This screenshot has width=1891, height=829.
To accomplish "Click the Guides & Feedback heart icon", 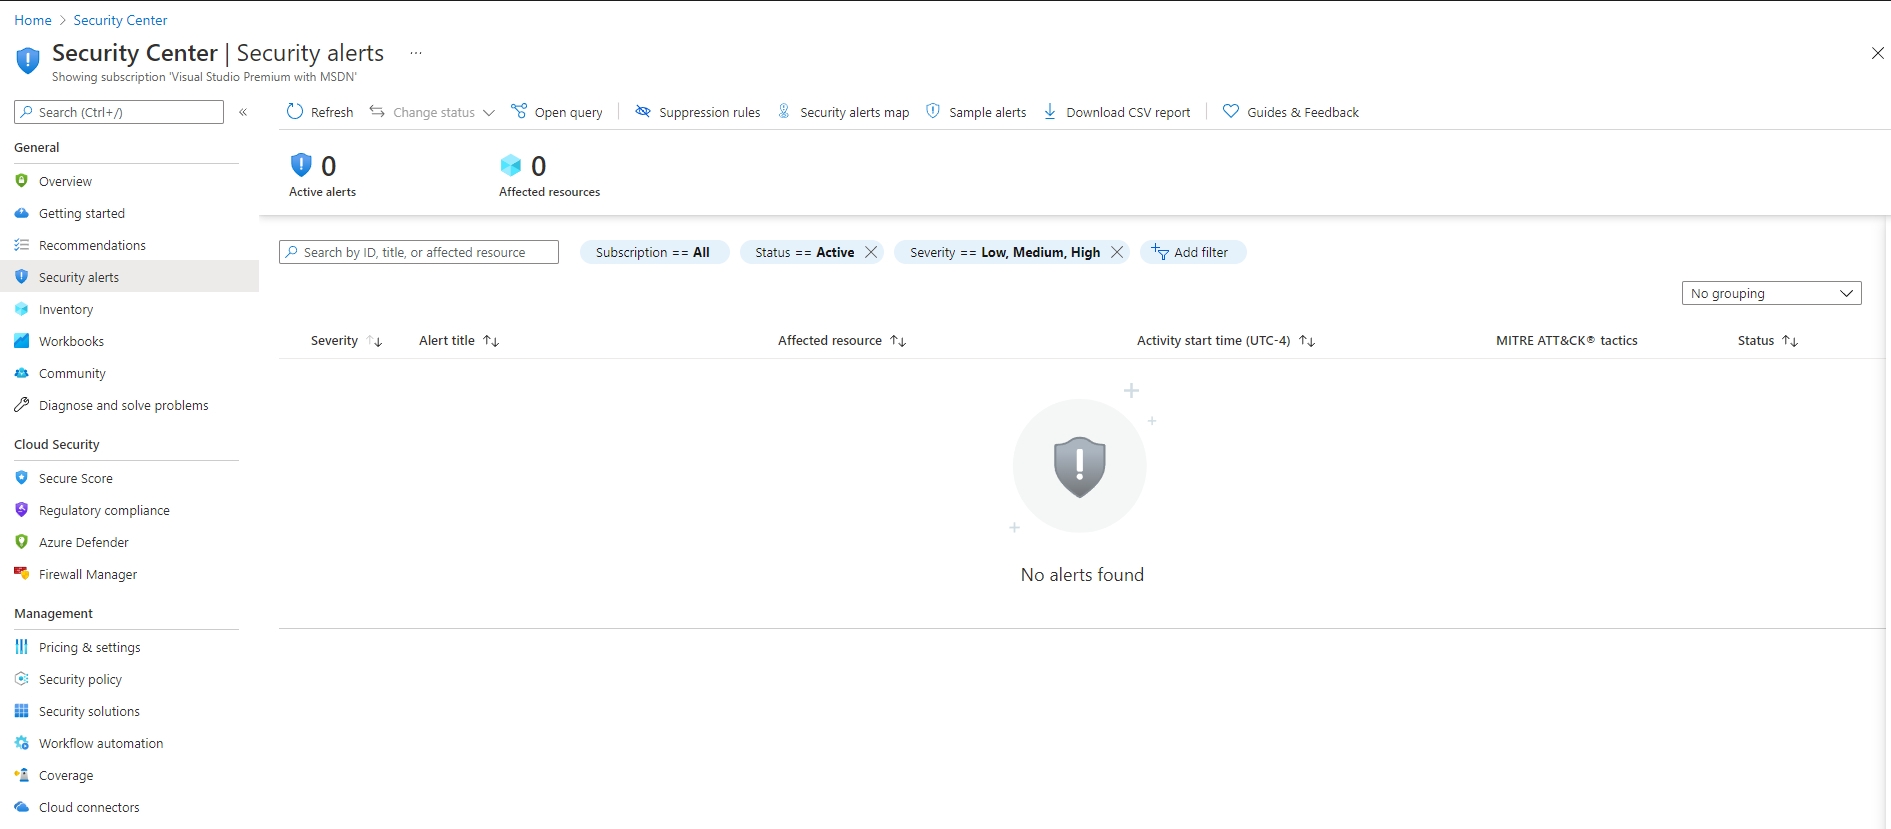I will coord(1231,112).
